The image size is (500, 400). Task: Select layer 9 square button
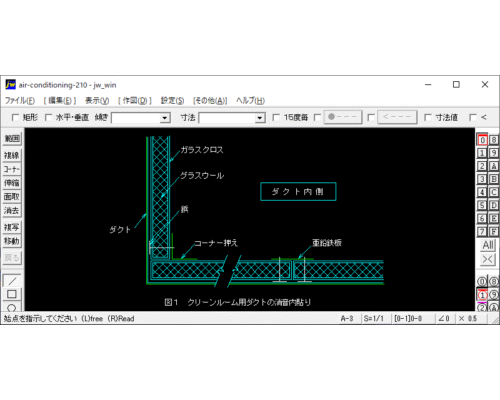[494, 153]
